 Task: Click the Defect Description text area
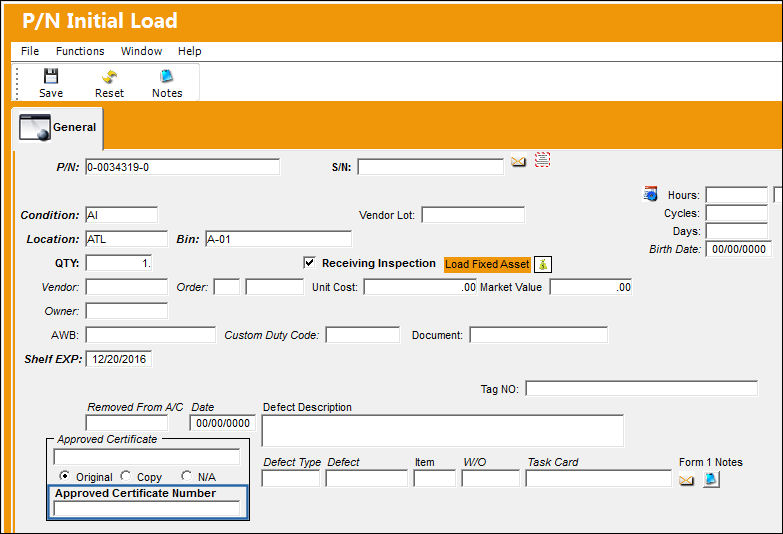(x=442, y=430)
